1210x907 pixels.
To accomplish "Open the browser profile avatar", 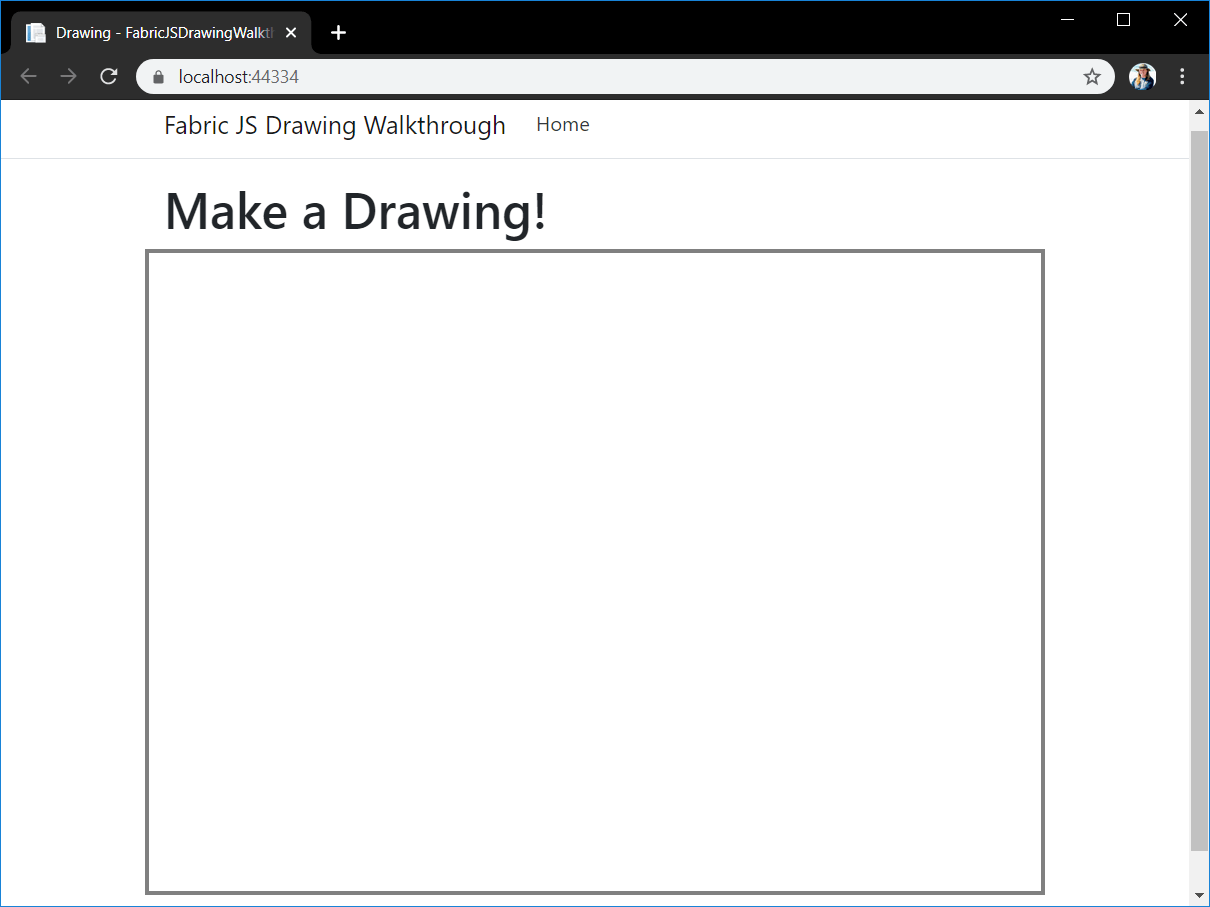I will pyautogui.click(x=1142, y=76).
